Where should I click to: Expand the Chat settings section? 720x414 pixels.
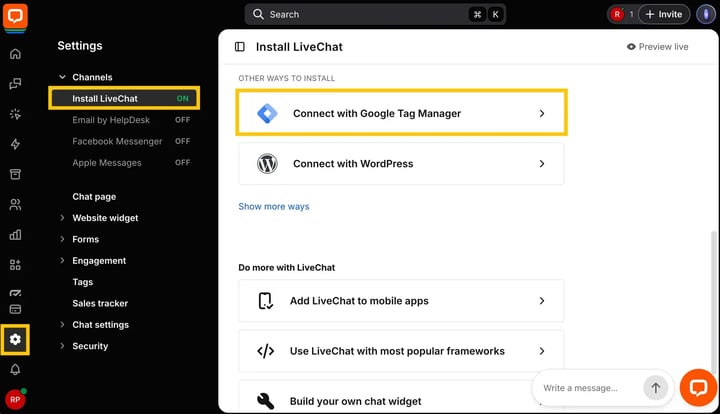pyautogui.click(x=62, y=324)
